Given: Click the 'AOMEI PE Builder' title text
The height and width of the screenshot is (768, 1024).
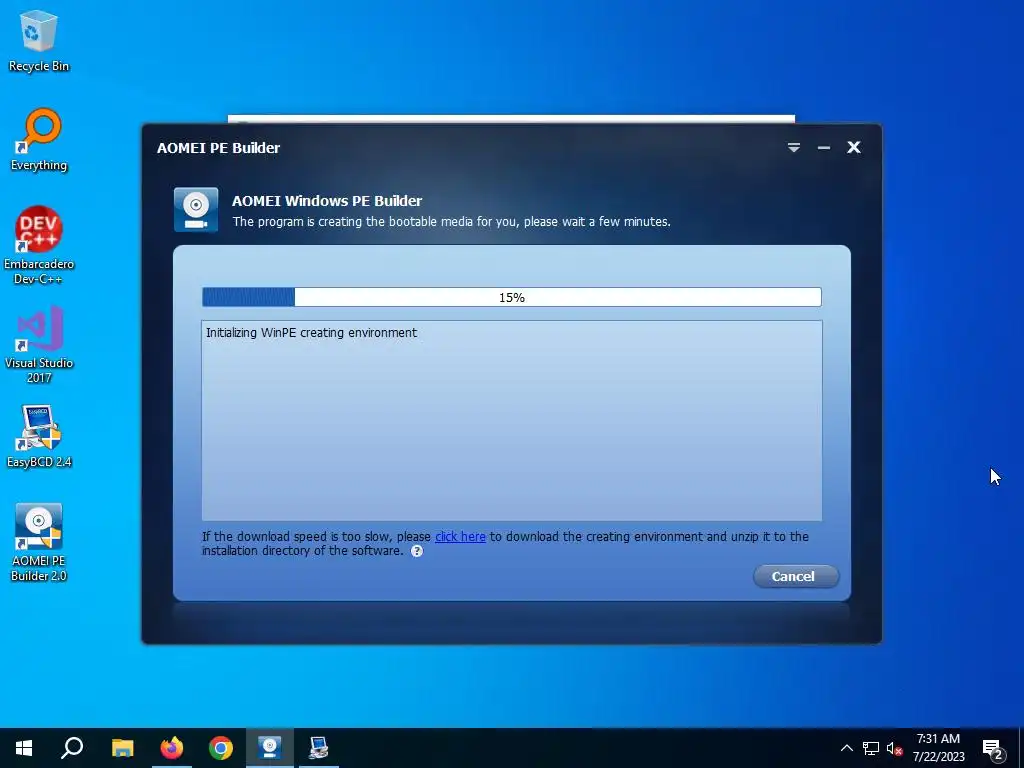Looking at the screenshot, I should coord(218,148).
